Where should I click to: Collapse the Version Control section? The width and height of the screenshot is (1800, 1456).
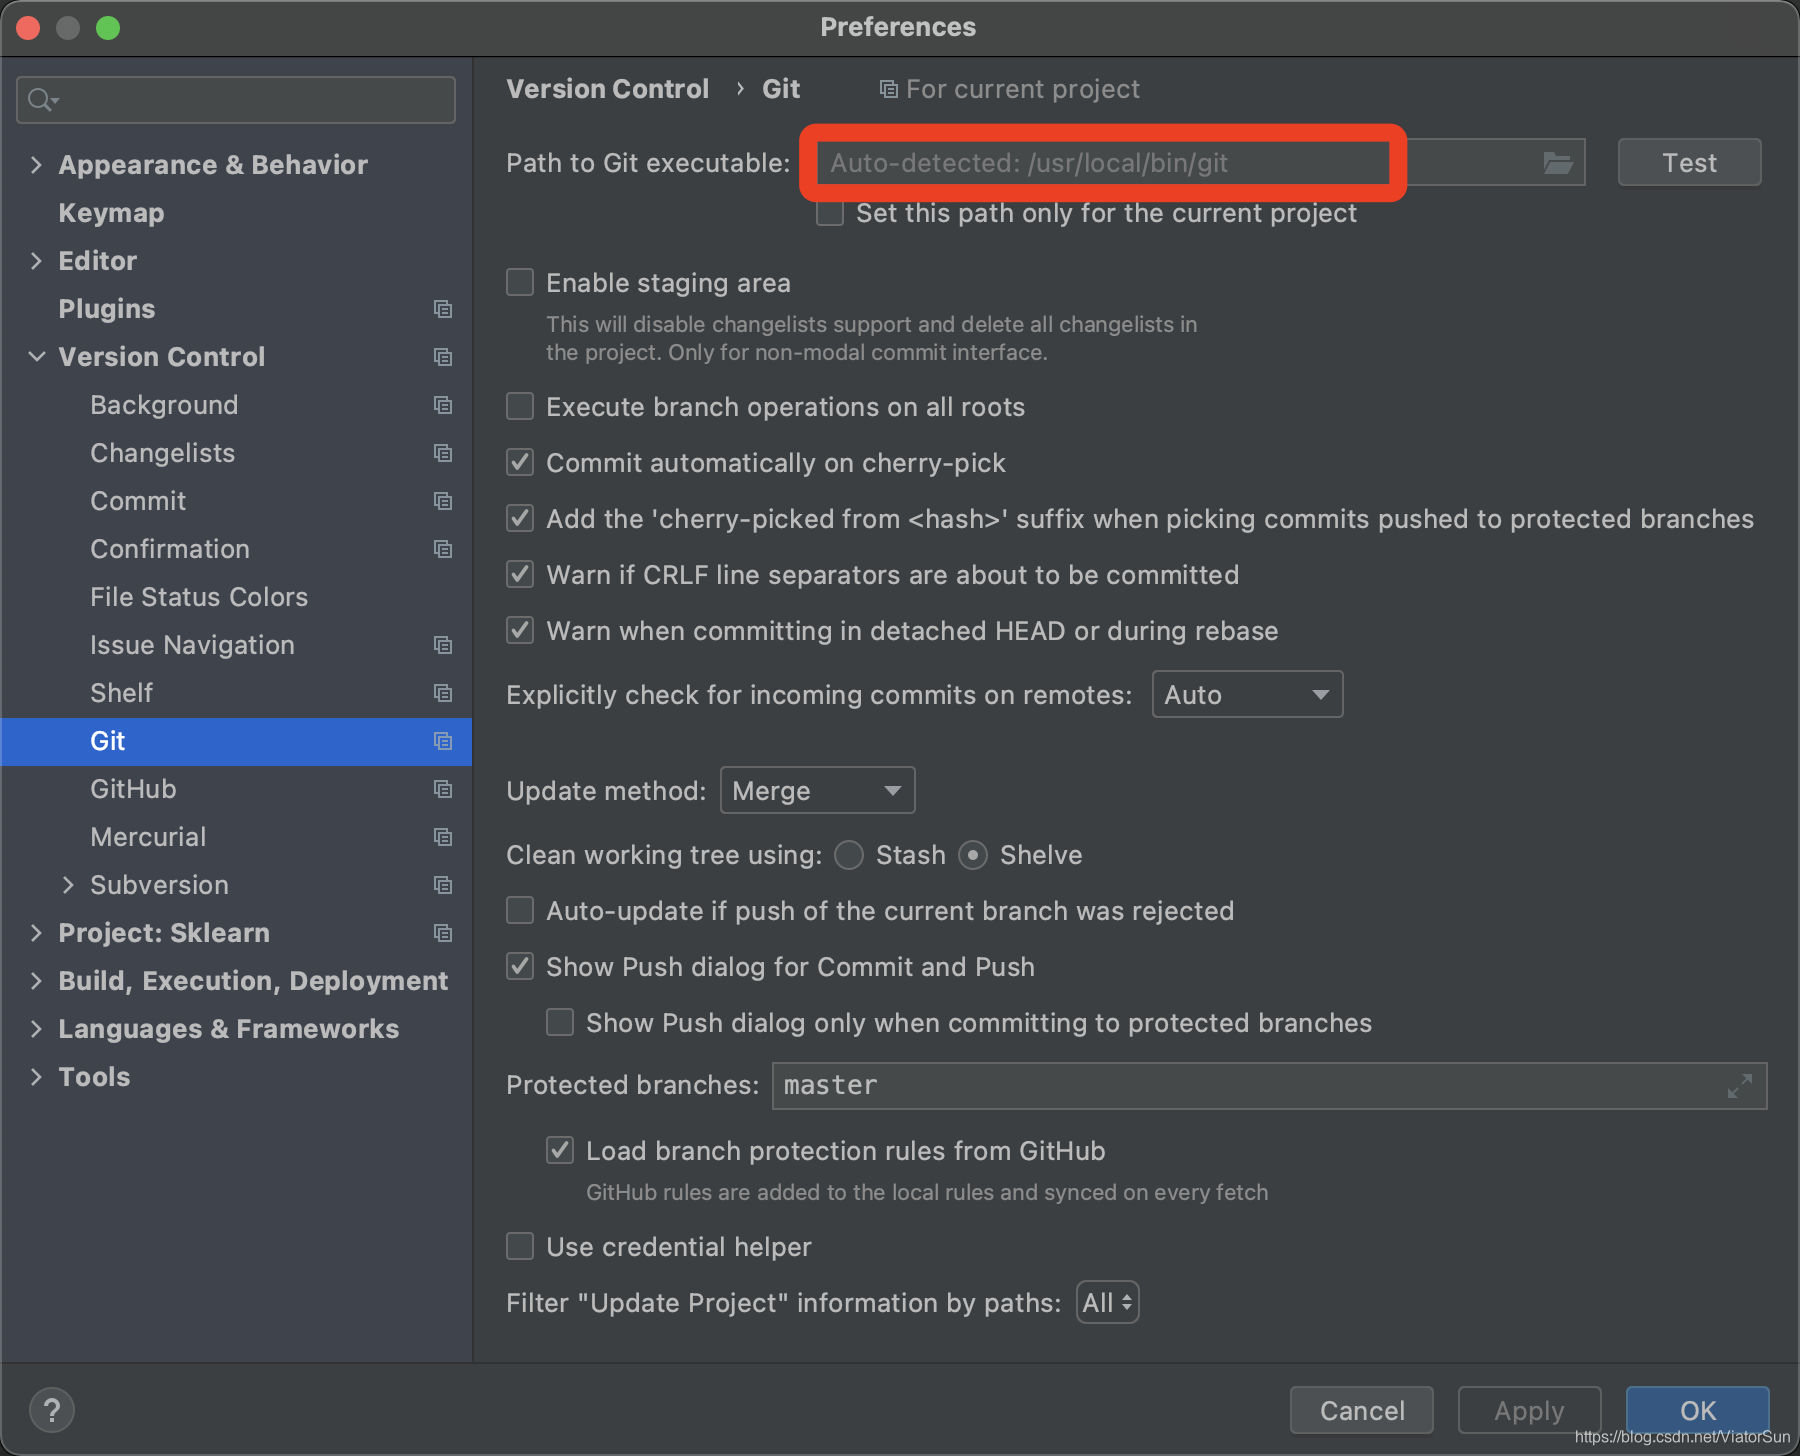click(37, 357)
